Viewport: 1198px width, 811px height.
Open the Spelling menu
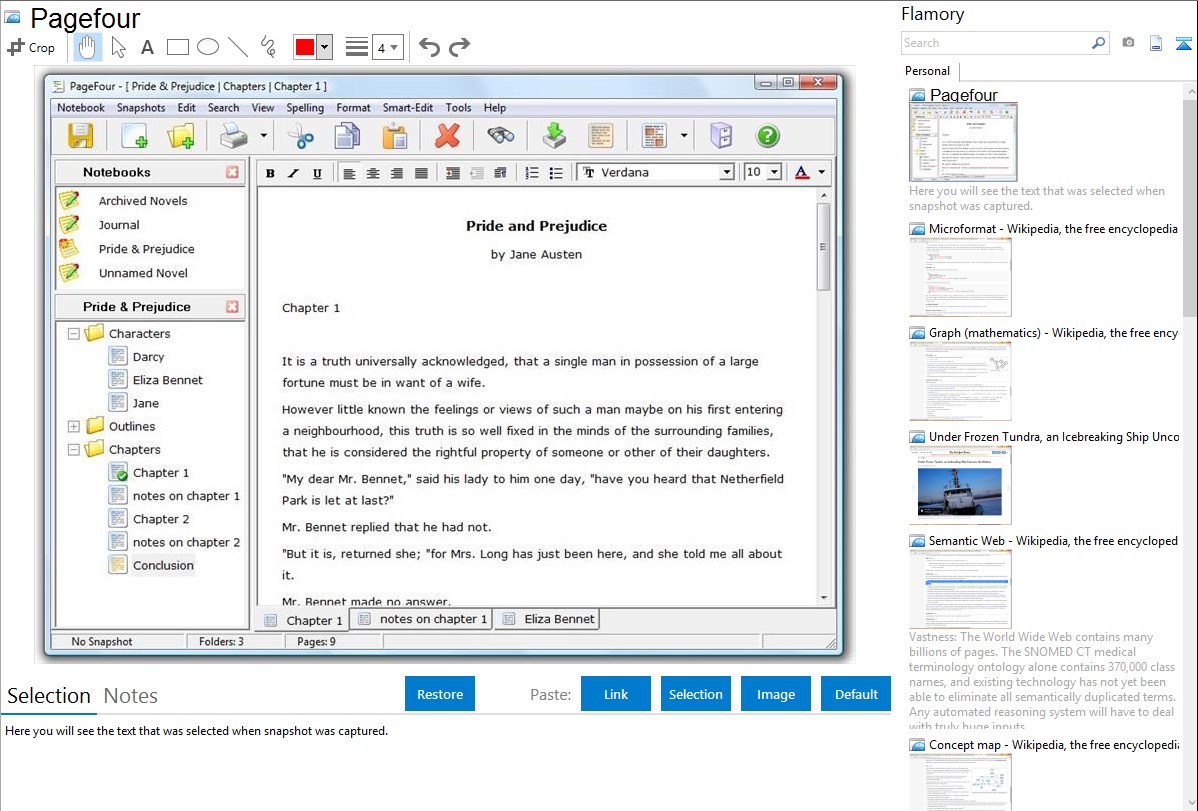point(305,108)
